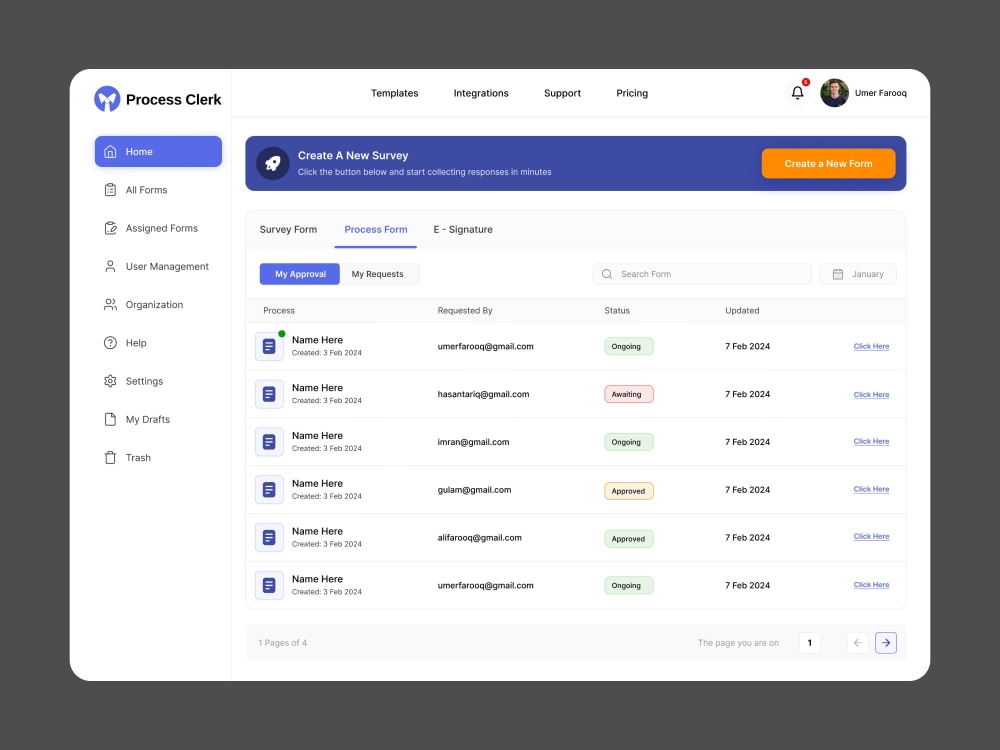Switch to the Survey Form tab
Image resolution: width=1000 pixels, height=750 pixels.
point(288,230)
